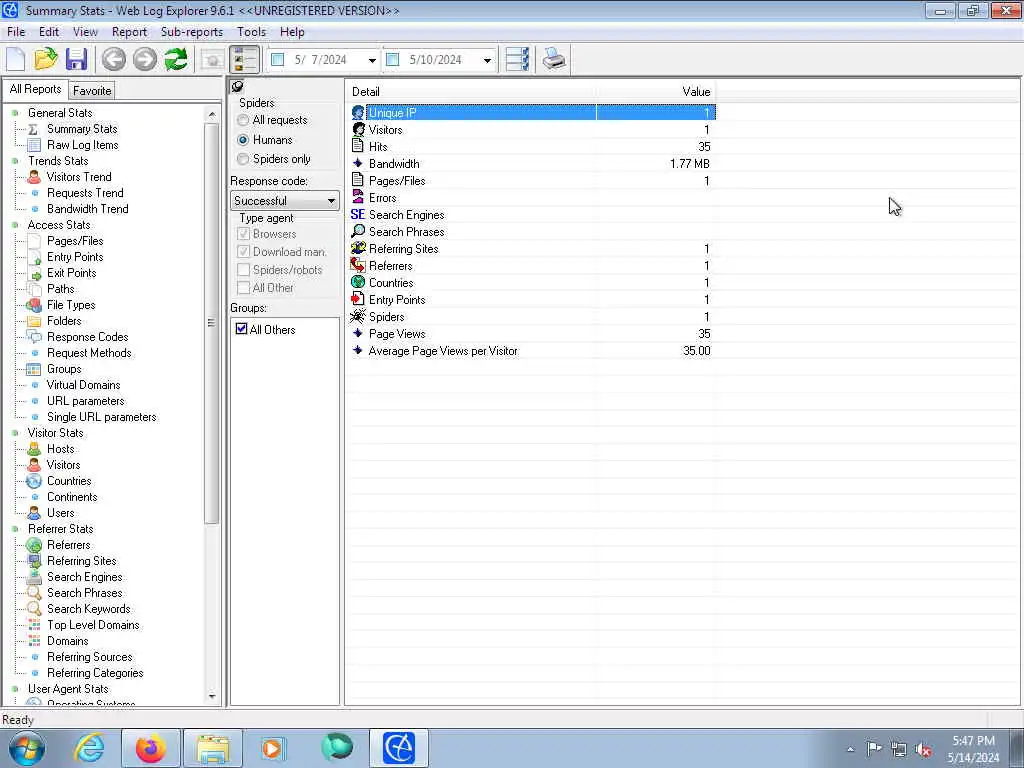Toggle the end date 5/10/2024 checkbox
This screenshot has width=1024, height=768.
(392, 59)
